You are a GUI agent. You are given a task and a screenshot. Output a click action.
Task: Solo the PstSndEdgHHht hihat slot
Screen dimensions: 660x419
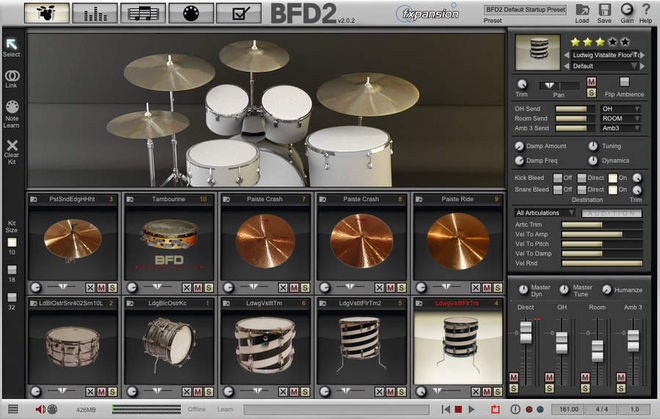tap(112, 288)
